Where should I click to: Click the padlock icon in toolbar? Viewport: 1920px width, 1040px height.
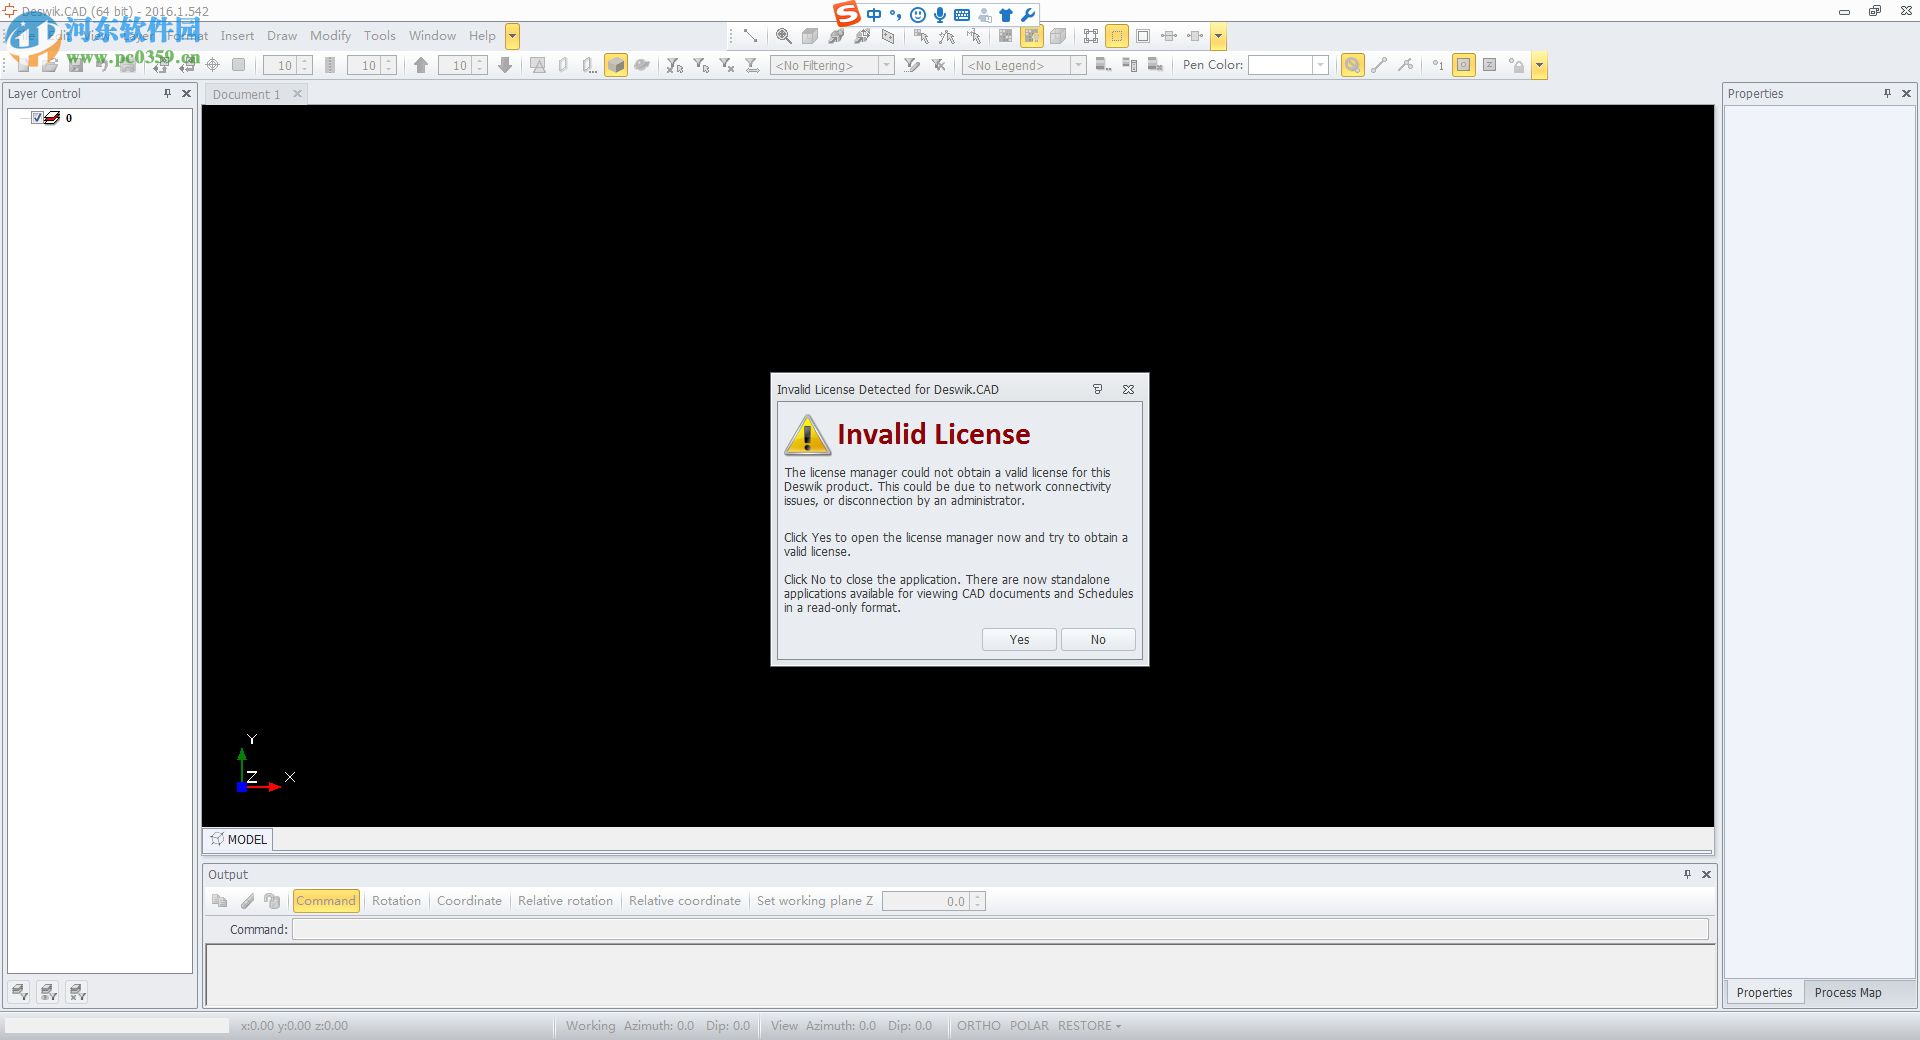click(1516, 65)
